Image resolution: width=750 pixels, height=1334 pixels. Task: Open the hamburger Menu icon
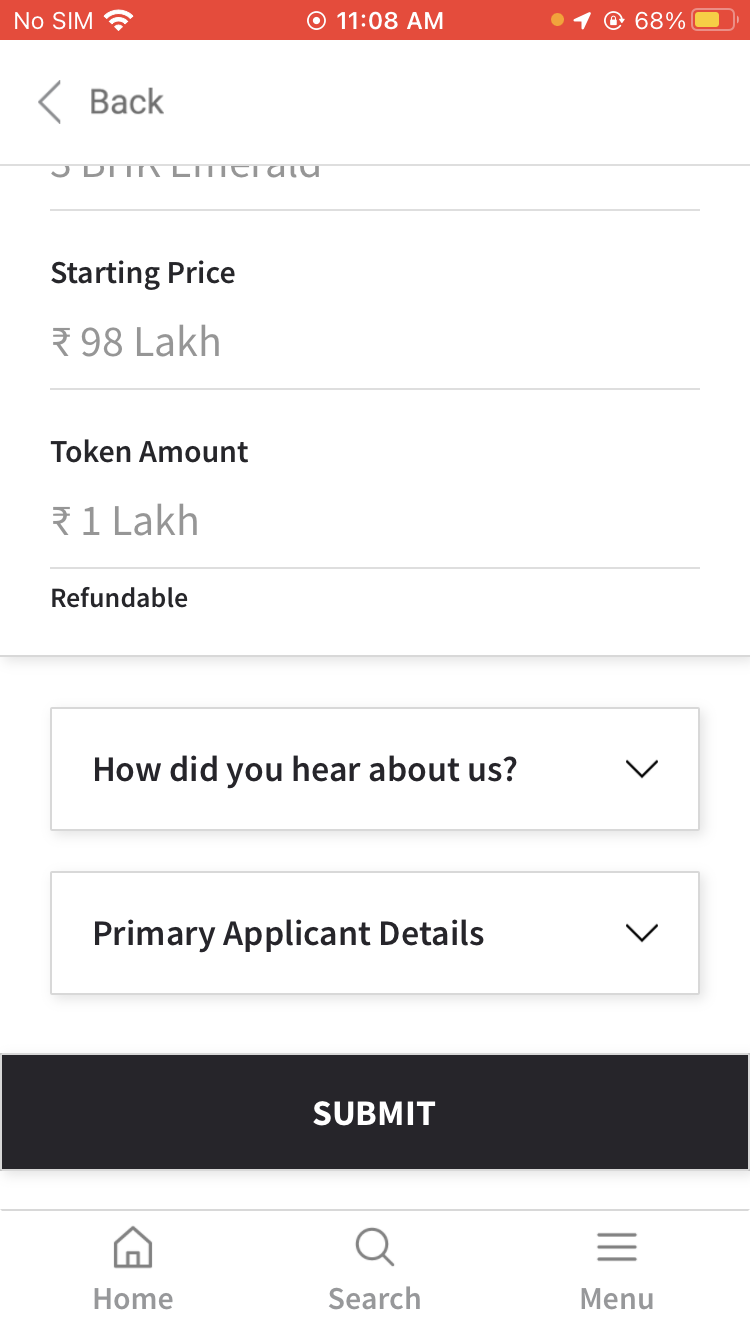617,1248
